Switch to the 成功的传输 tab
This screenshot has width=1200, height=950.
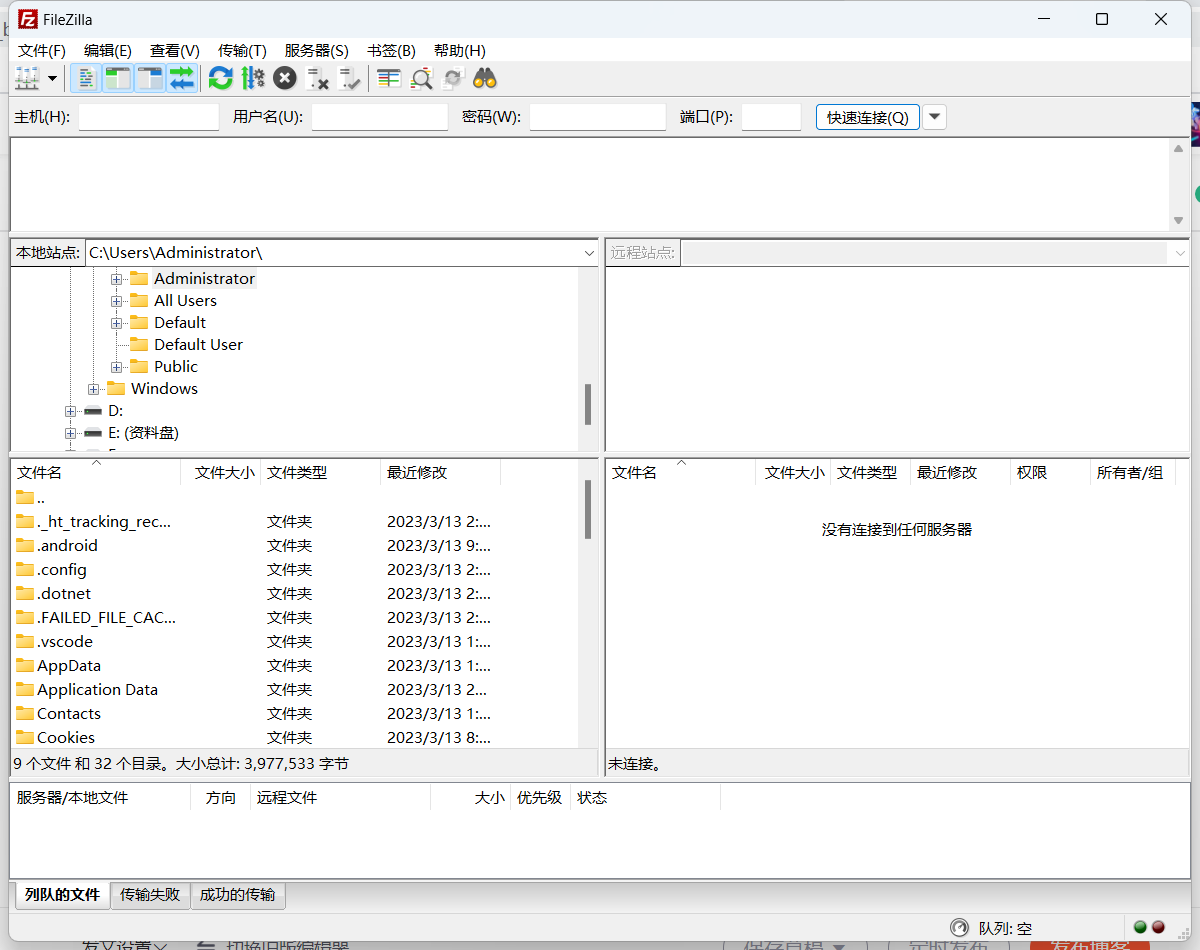(237, 895)
